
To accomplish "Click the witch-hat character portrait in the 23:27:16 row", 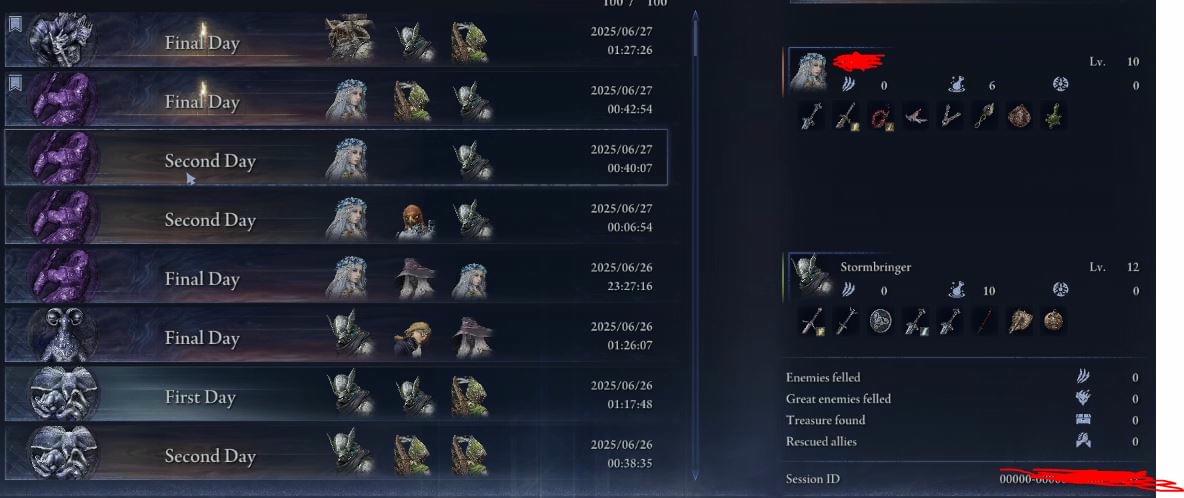I will (415, 278).
